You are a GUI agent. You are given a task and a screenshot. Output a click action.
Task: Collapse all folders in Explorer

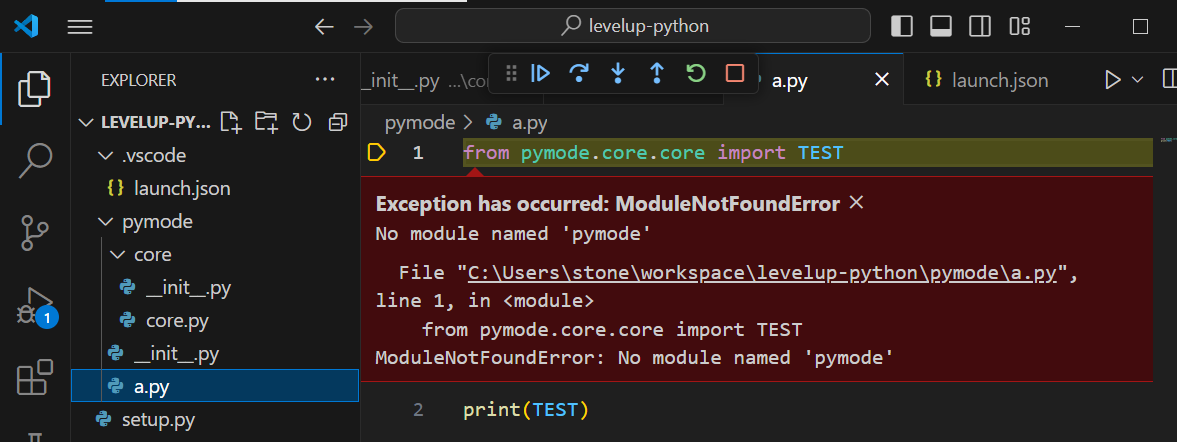click(x=338, y=122)
